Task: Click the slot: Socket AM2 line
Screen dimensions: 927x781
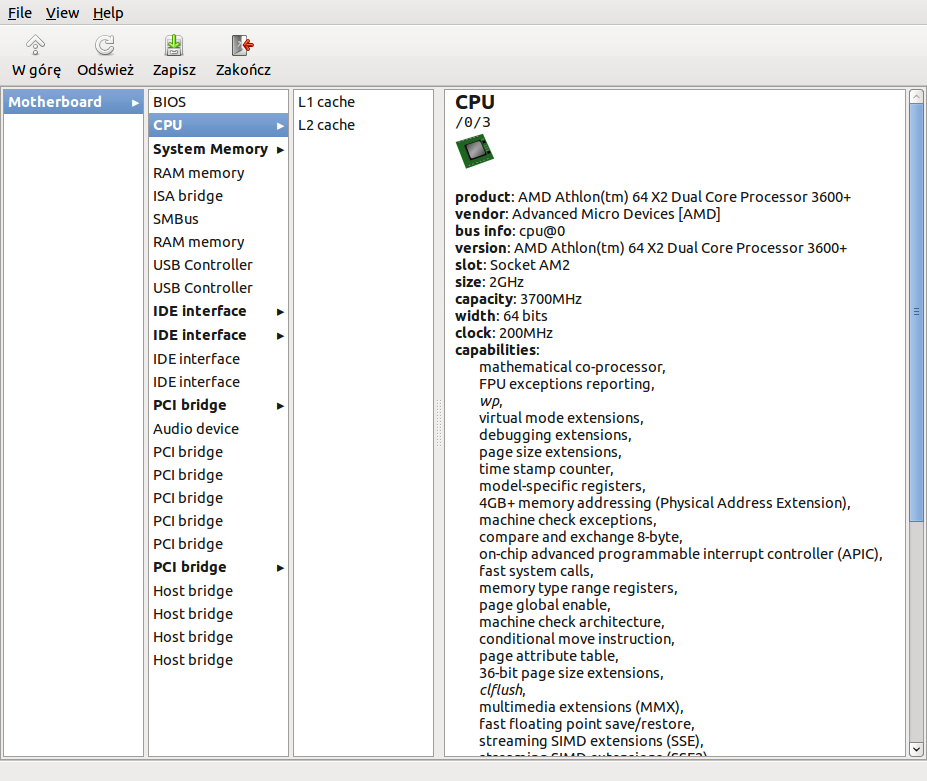Action: click(x=512, y=265)
